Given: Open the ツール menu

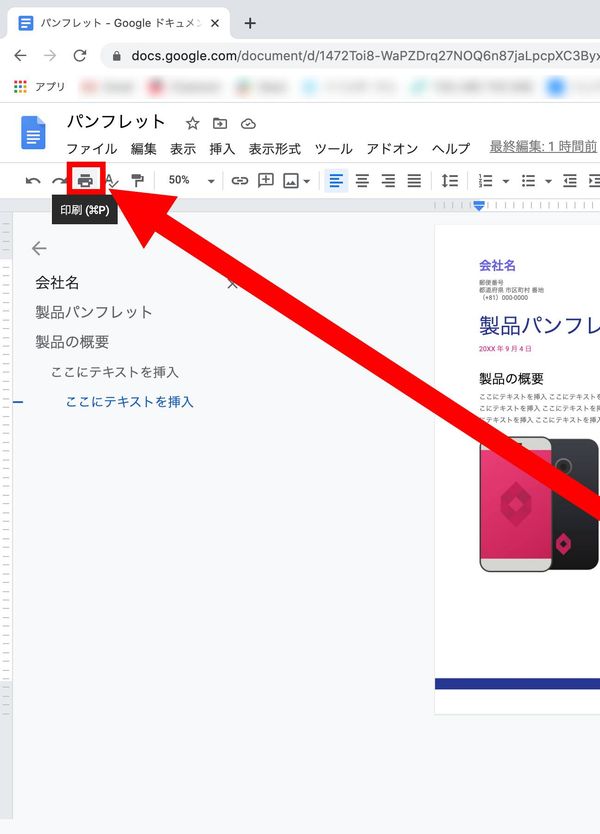Looking at the screenshot, I should point(334,148).
